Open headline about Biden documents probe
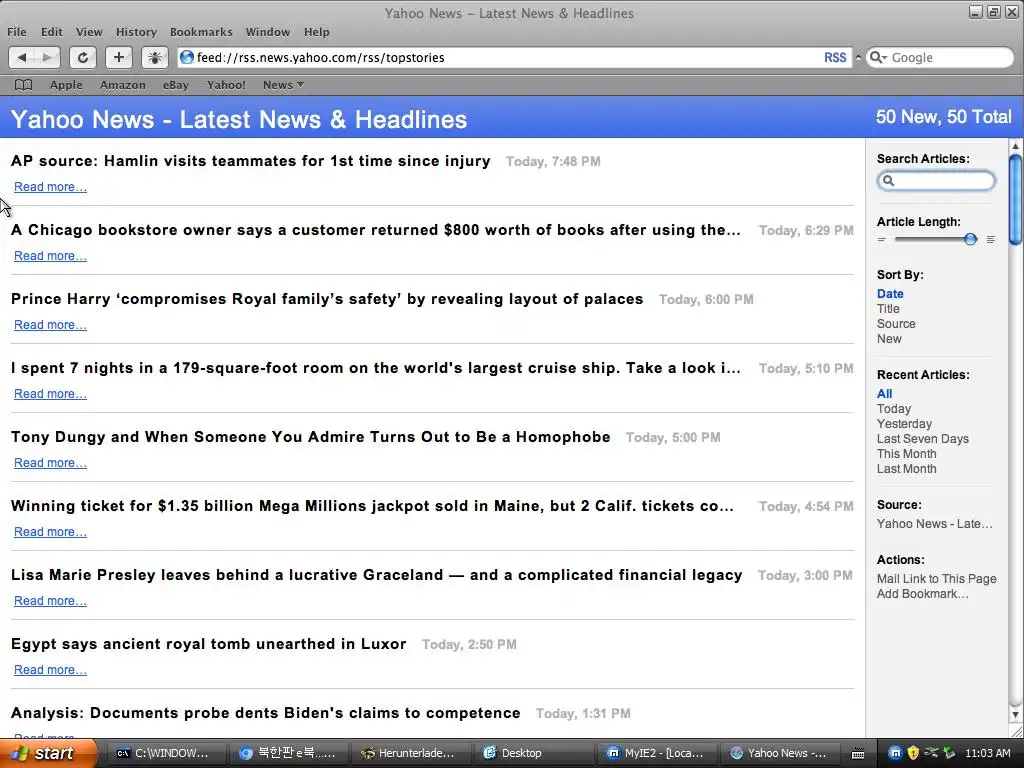Image resolution: width=1024 pixels, height=768 pixels. (266, 713)
